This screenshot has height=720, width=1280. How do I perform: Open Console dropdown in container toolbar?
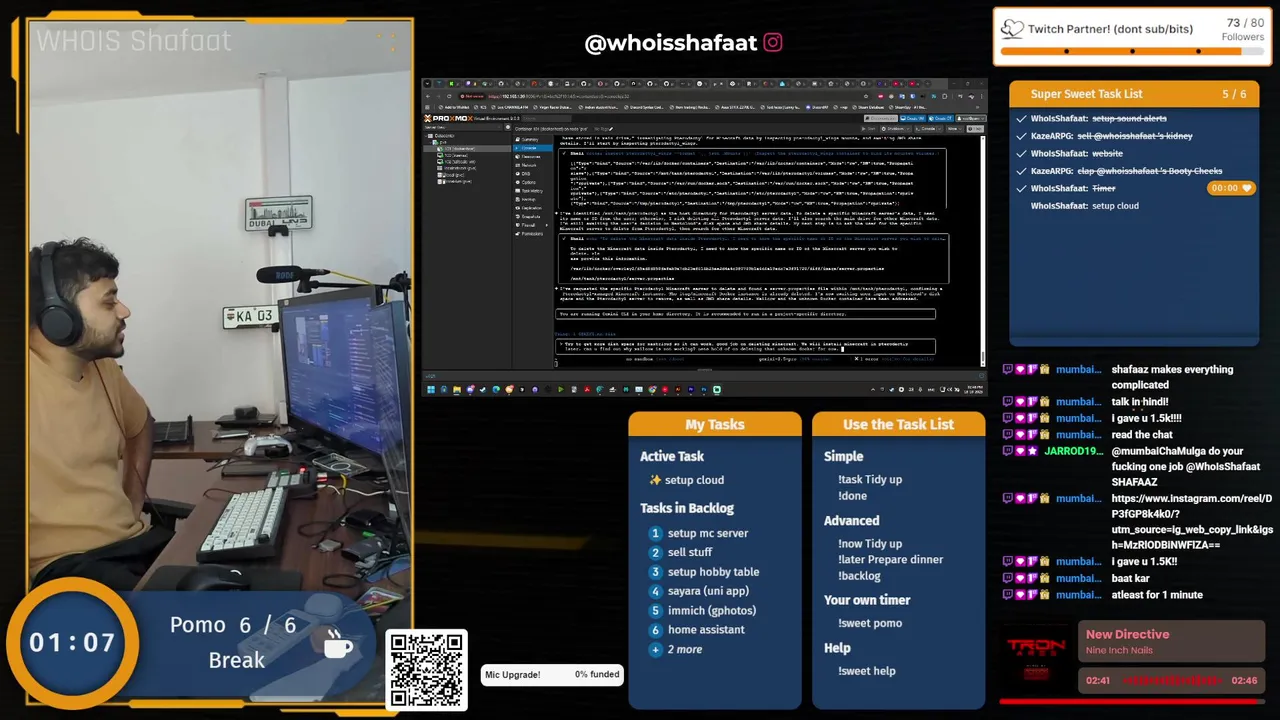click(928, 129)
